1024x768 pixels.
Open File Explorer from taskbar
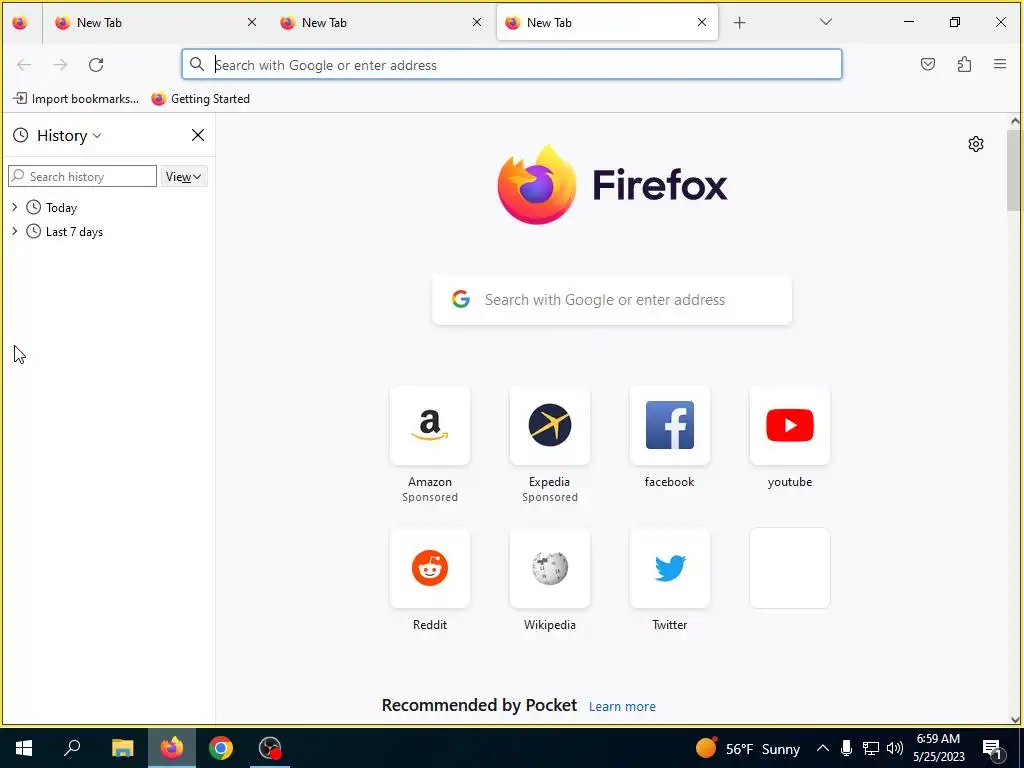[x=122, y=748]
